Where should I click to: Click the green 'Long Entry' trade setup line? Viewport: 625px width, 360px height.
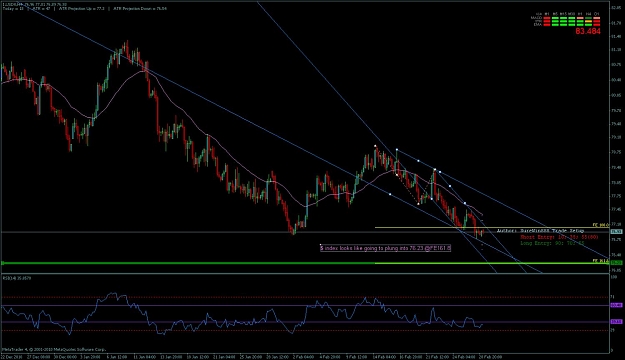[x=552, y=243]
